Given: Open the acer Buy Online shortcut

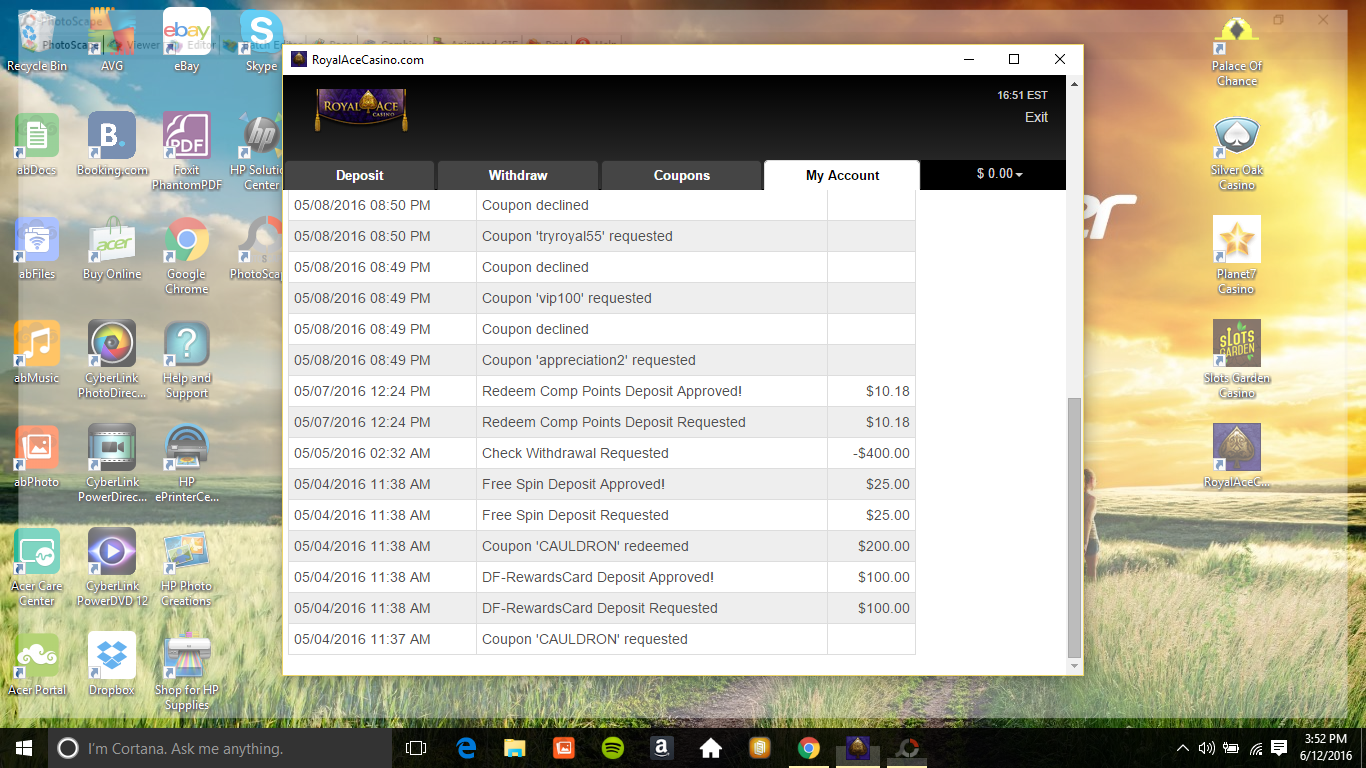Looking at the screenshot, I should 112,249.
